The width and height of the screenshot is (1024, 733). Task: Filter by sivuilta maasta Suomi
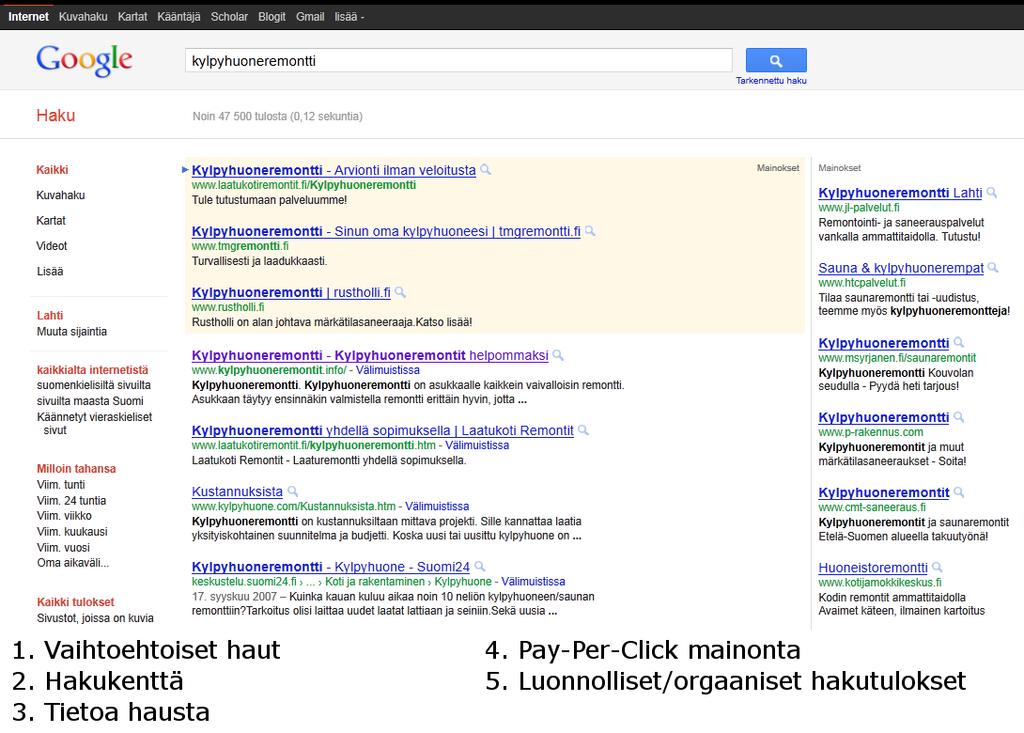(x=90, y=401)
